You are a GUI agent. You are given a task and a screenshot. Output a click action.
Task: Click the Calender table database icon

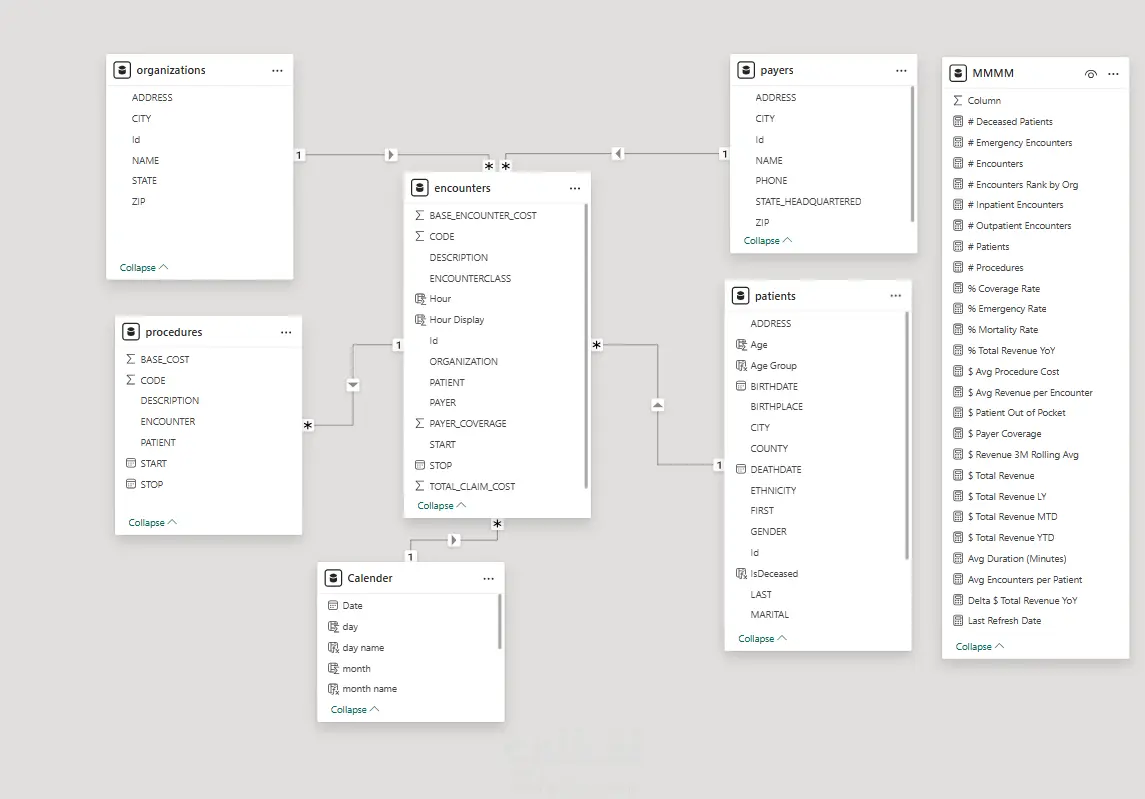point(333,578)
